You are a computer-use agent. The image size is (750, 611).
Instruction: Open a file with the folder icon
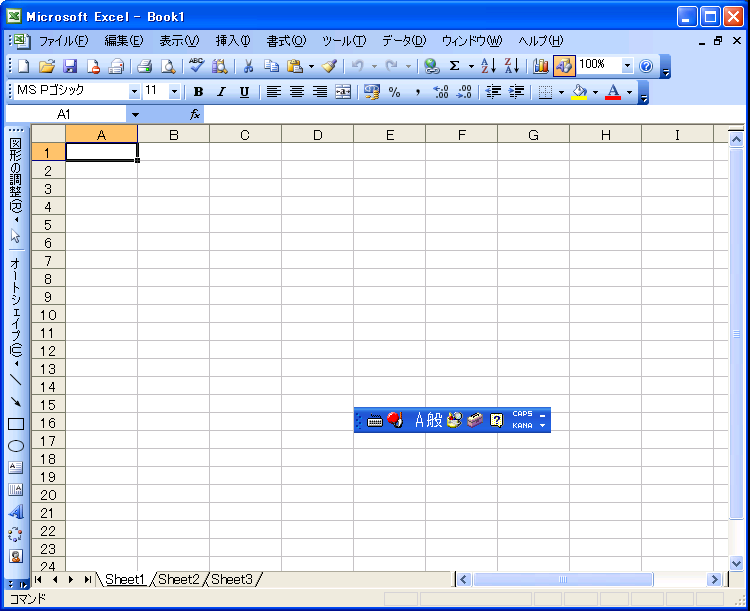tap(47, 66)
